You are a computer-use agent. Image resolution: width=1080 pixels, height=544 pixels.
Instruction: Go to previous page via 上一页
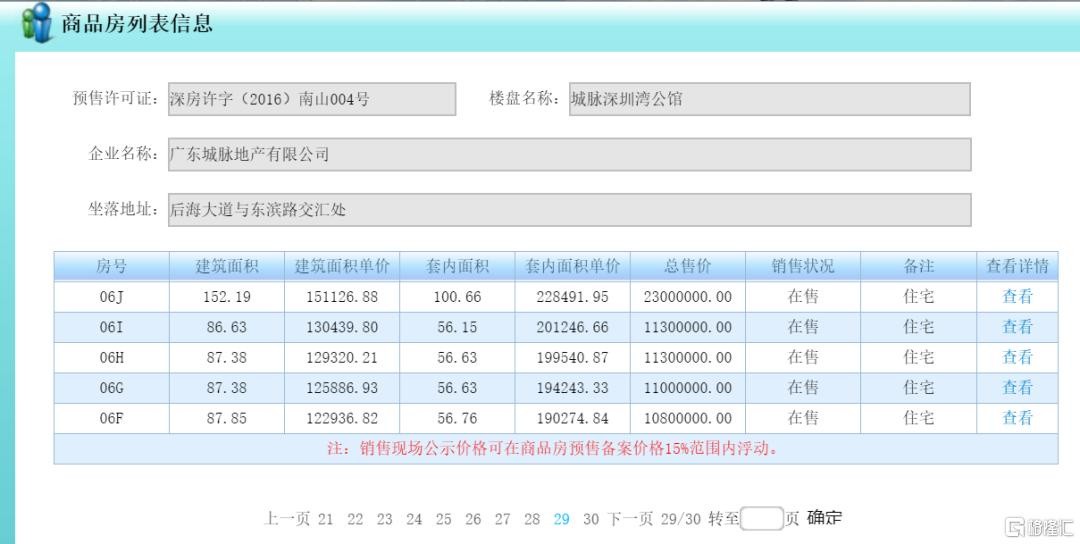coord(286,519)
